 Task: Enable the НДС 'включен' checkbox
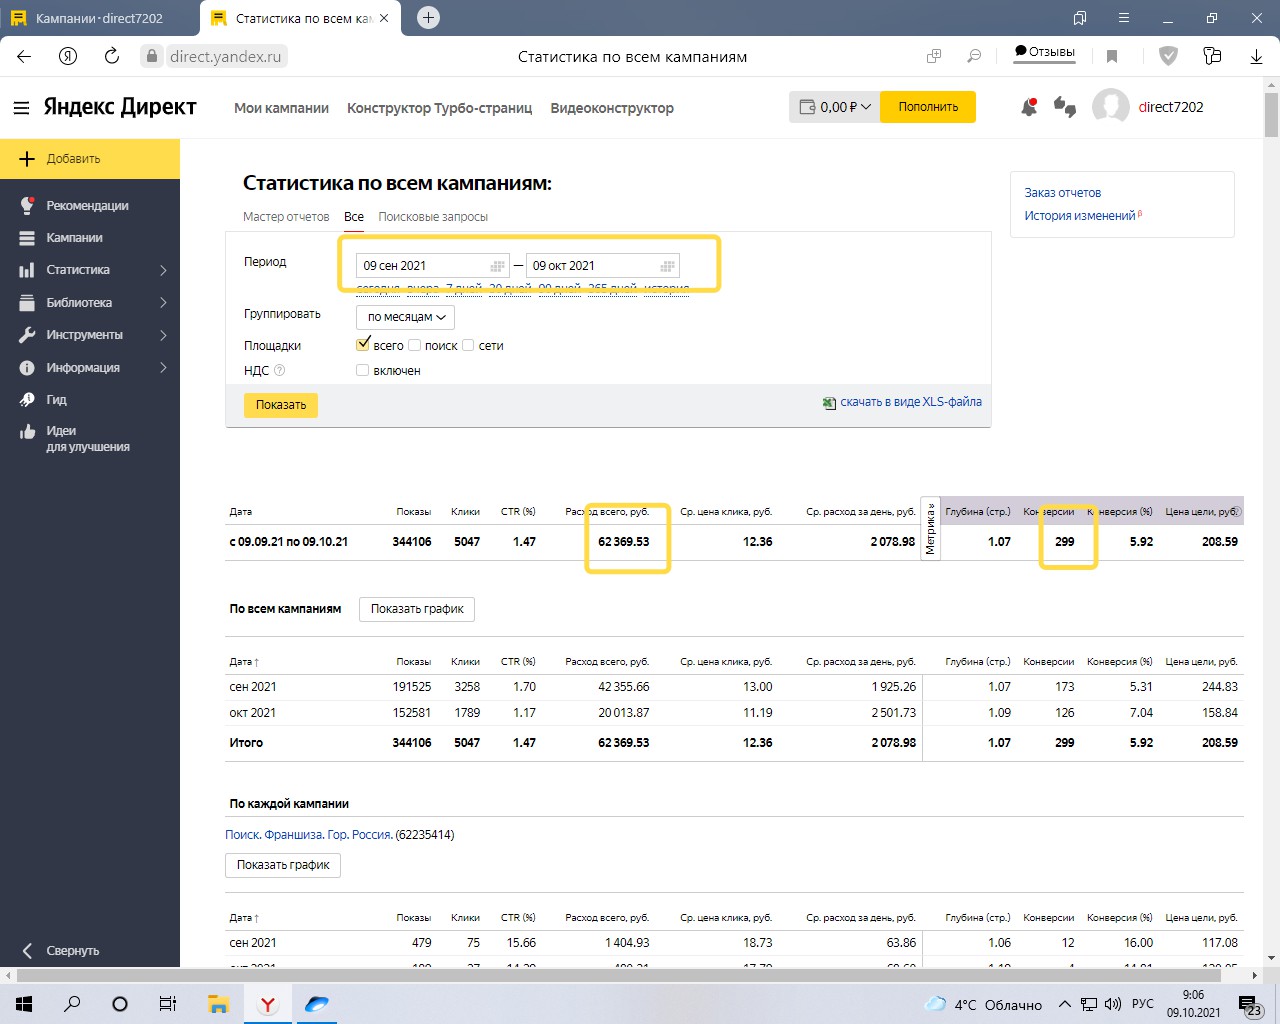[363, 370]
